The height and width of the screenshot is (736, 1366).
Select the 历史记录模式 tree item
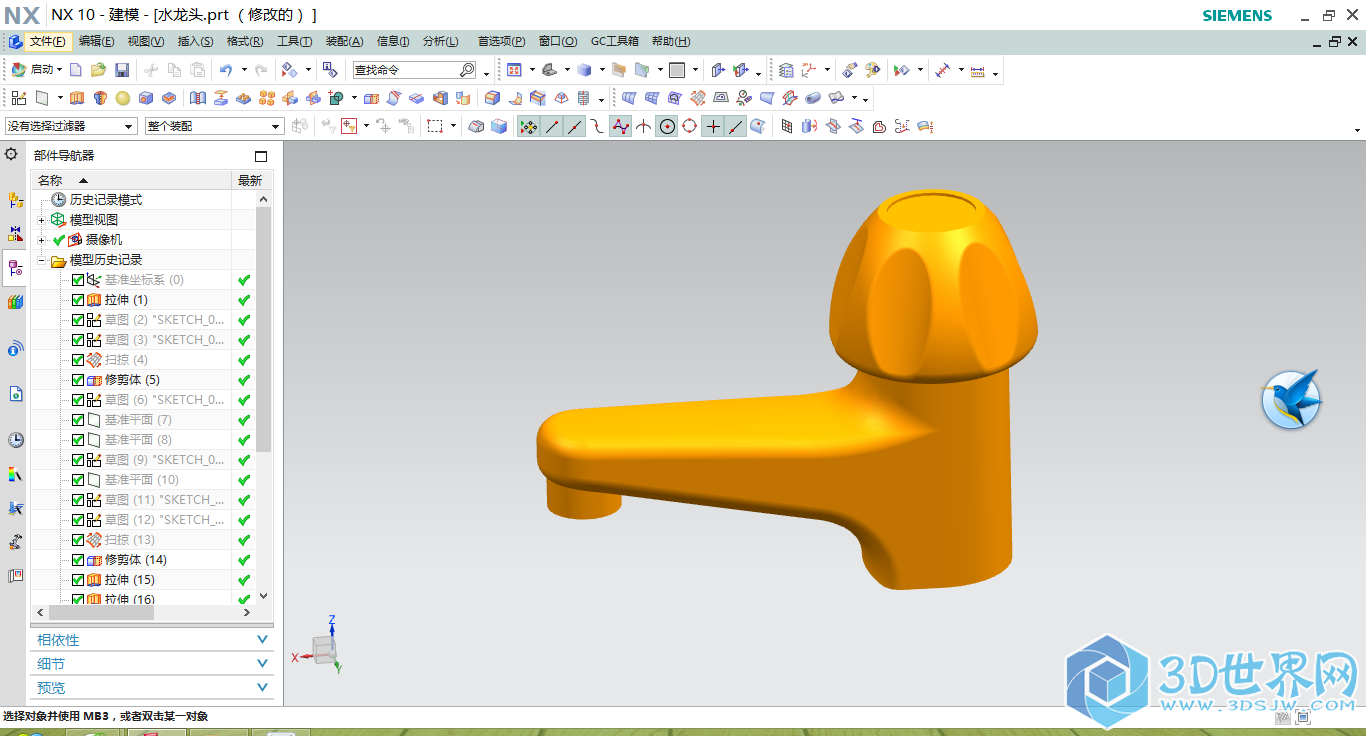pyautogui.click(x=106, y=200)
